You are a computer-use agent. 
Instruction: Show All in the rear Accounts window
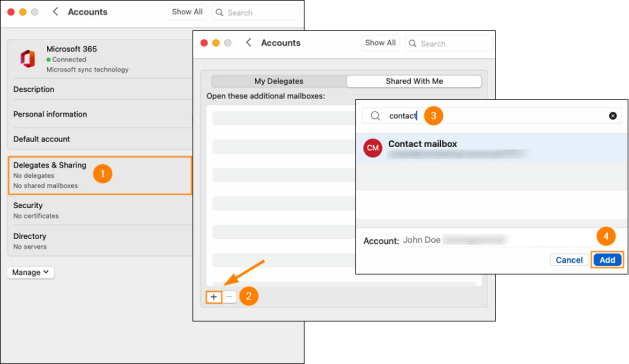pyautogui.click(x=187, y=12)
